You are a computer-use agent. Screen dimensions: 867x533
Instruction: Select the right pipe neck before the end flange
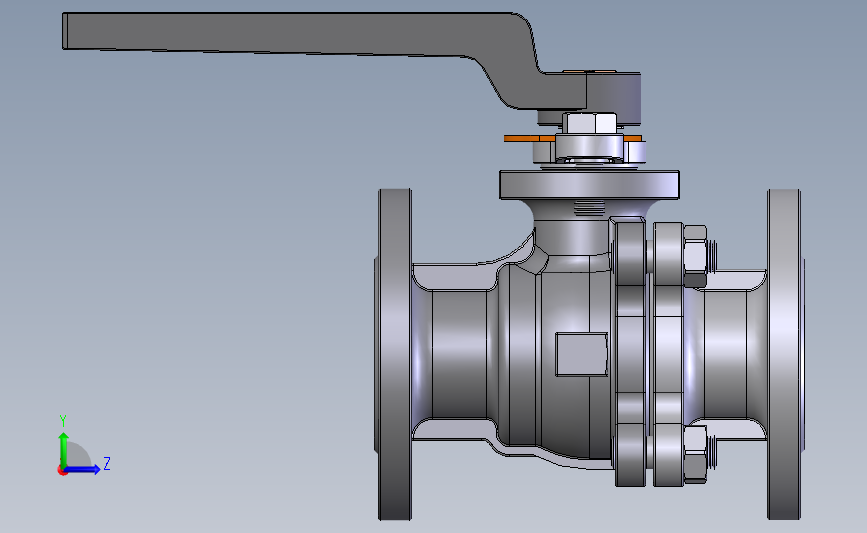725,354
